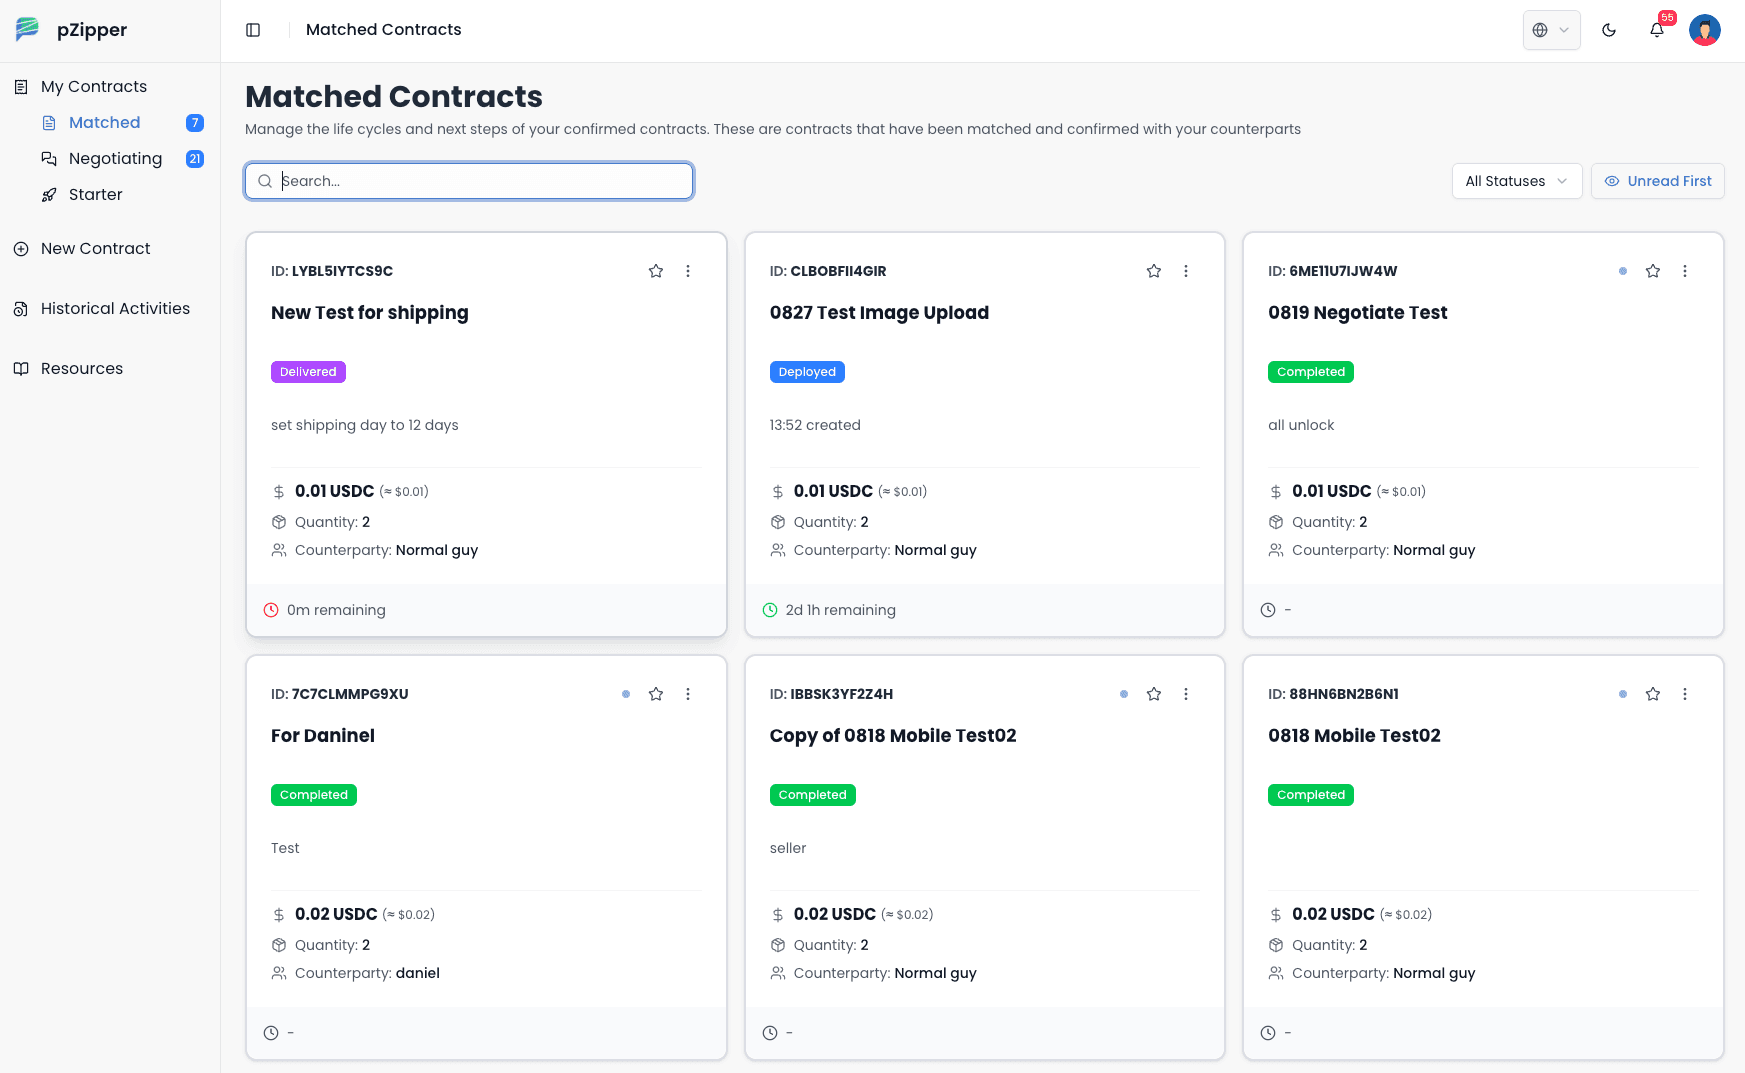
Task: Toggle Unread First filtering
Action: click(1658, 181)
